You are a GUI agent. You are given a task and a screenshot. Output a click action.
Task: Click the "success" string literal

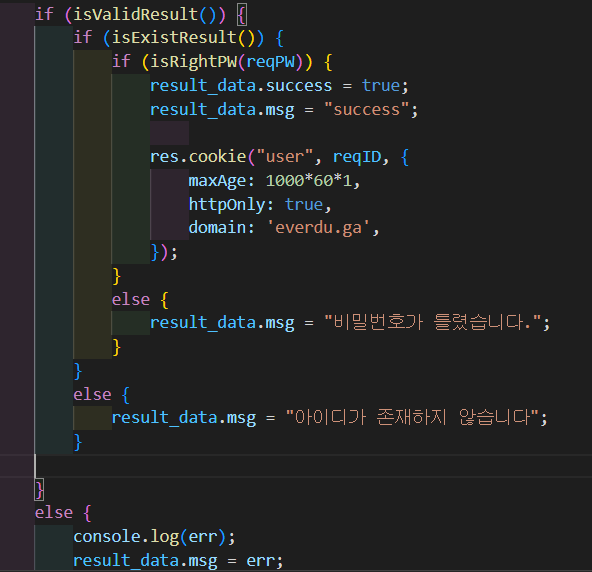(x=367, y=110)
